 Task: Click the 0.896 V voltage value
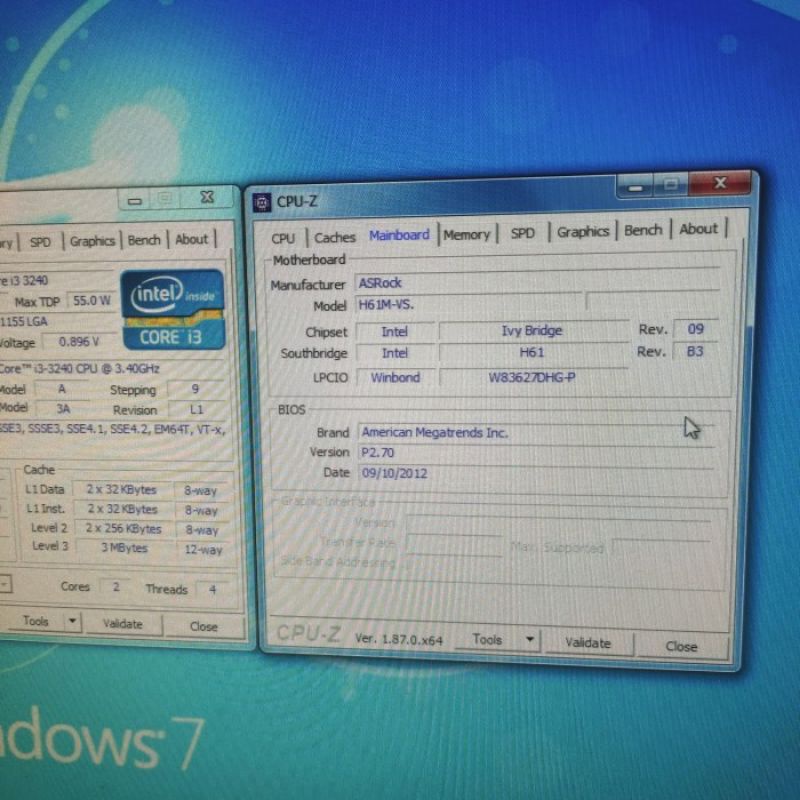pyautogui.click(x=79, y=341)
